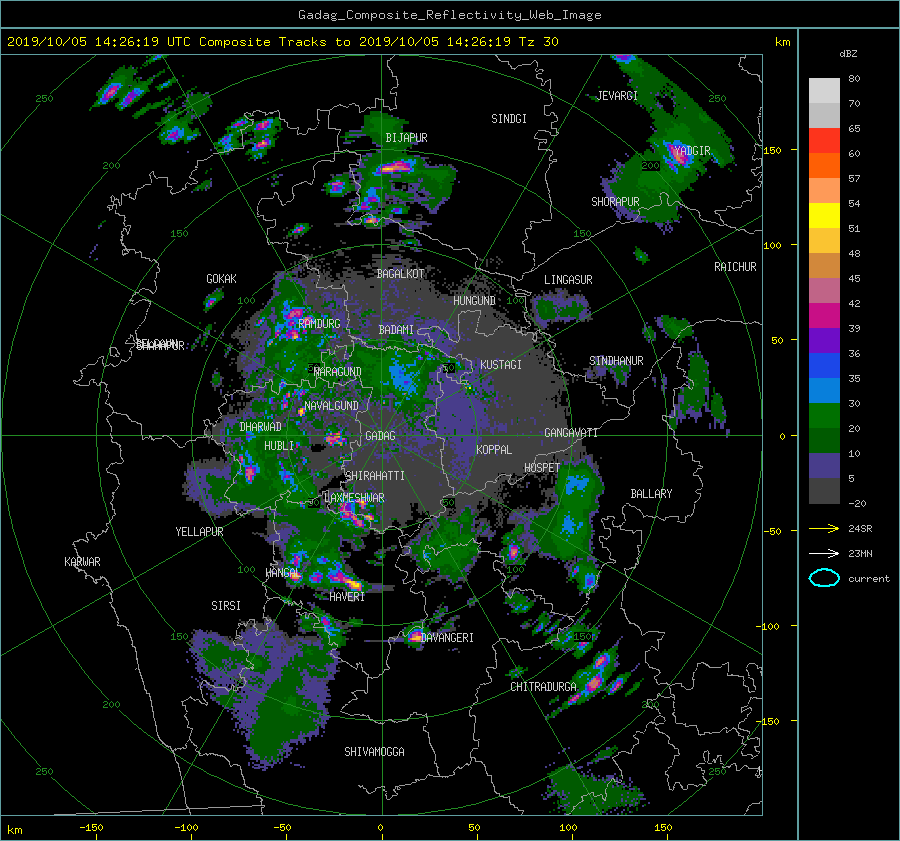Click the HUNGUND city label

tap(474, 301)
